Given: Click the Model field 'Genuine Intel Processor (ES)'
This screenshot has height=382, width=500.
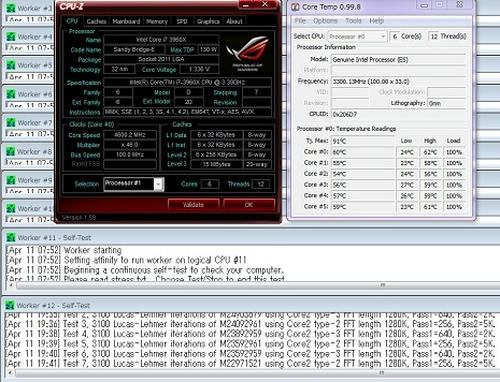Looking at the screenshot, I should pyautogui.click(x=399, y=60).
